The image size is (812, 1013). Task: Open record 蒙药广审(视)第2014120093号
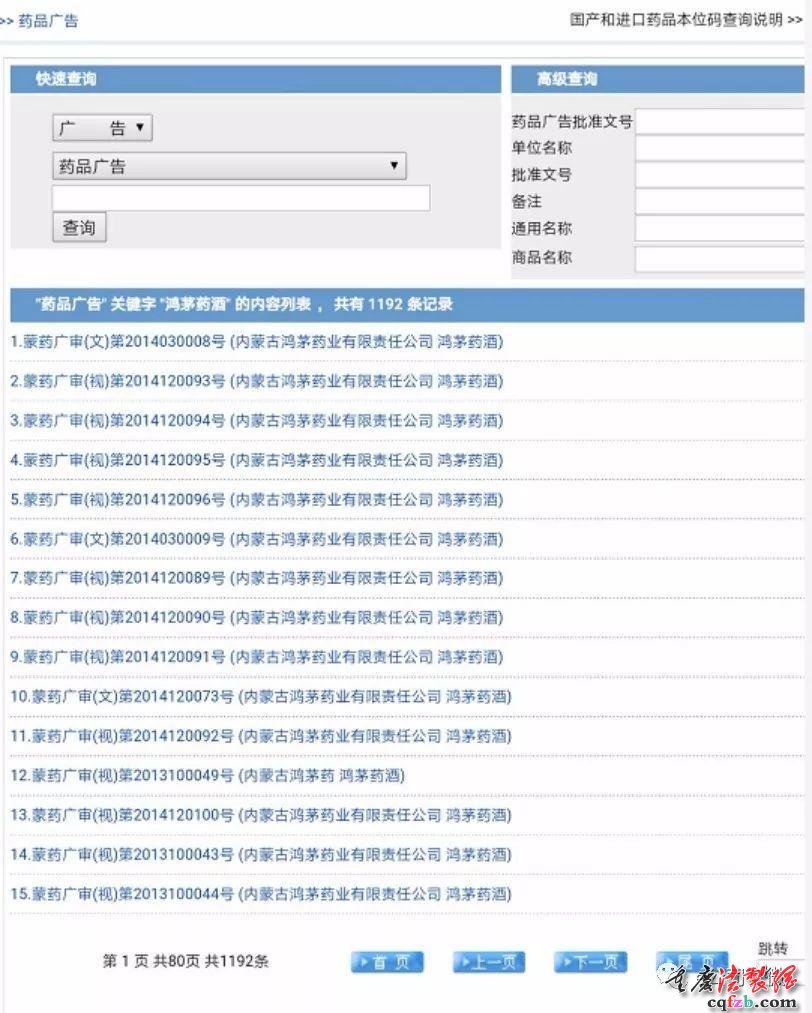click(256, 381)
